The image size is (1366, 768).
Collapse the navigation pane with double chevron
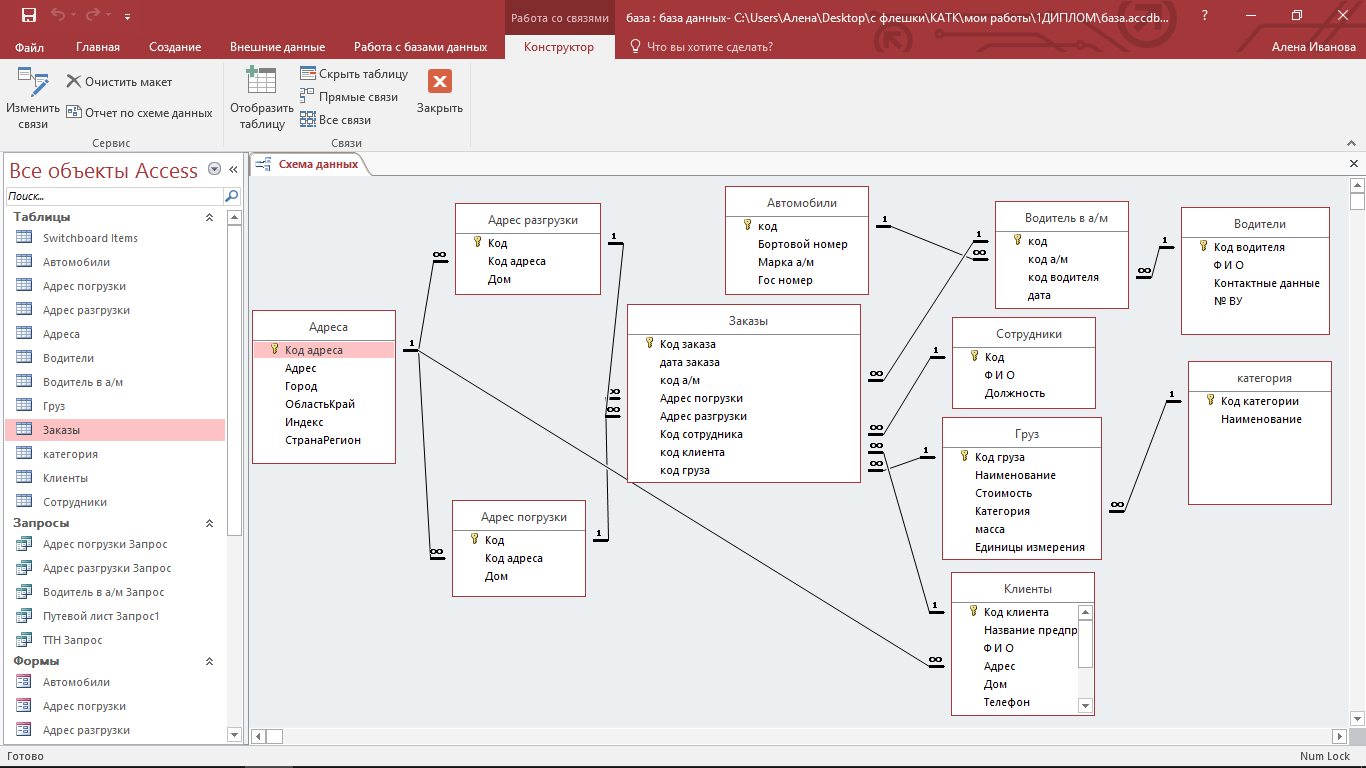[234, 170]
